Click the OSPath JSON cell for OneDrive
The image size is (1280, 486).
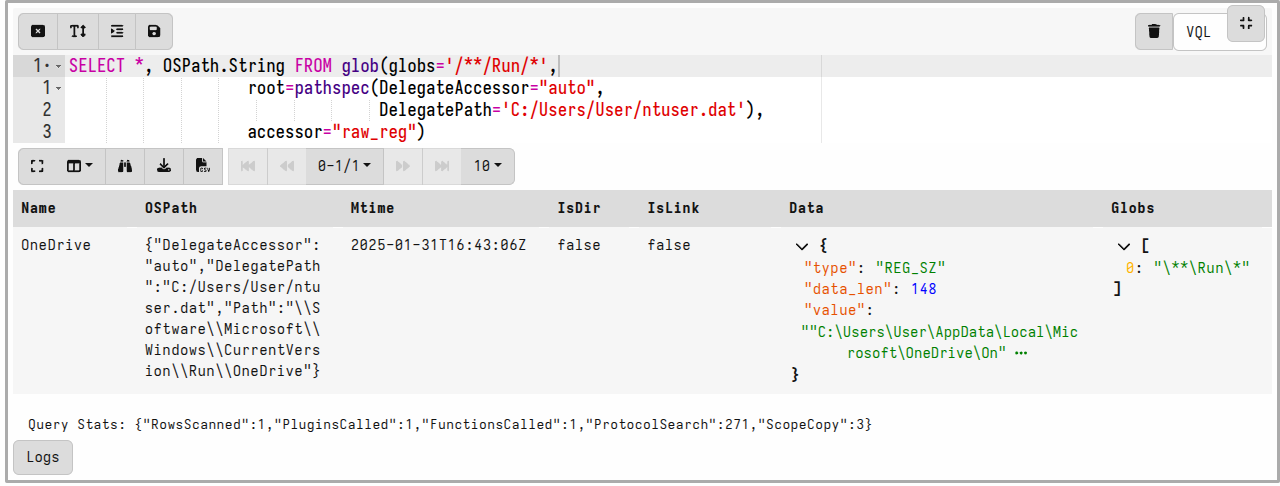[x=233, y=308]
